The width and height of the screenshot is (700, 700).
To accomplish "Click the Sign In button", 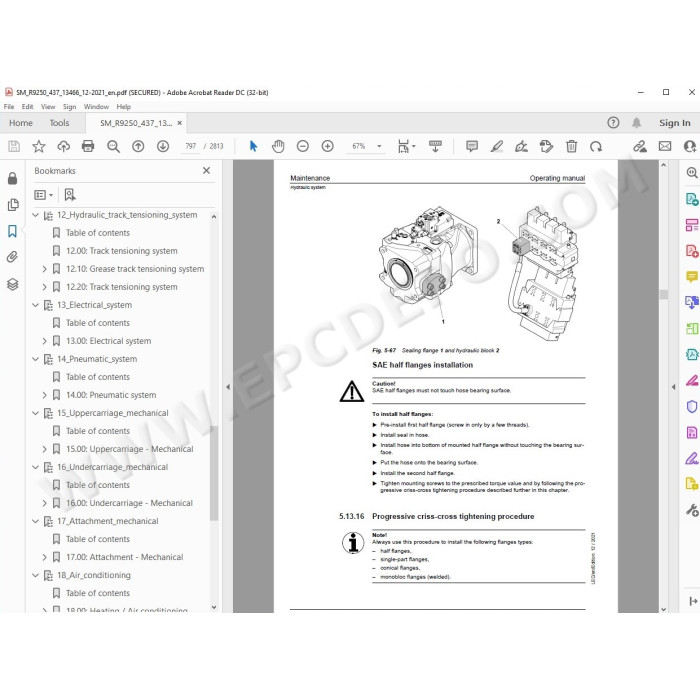I will point(675,123).
